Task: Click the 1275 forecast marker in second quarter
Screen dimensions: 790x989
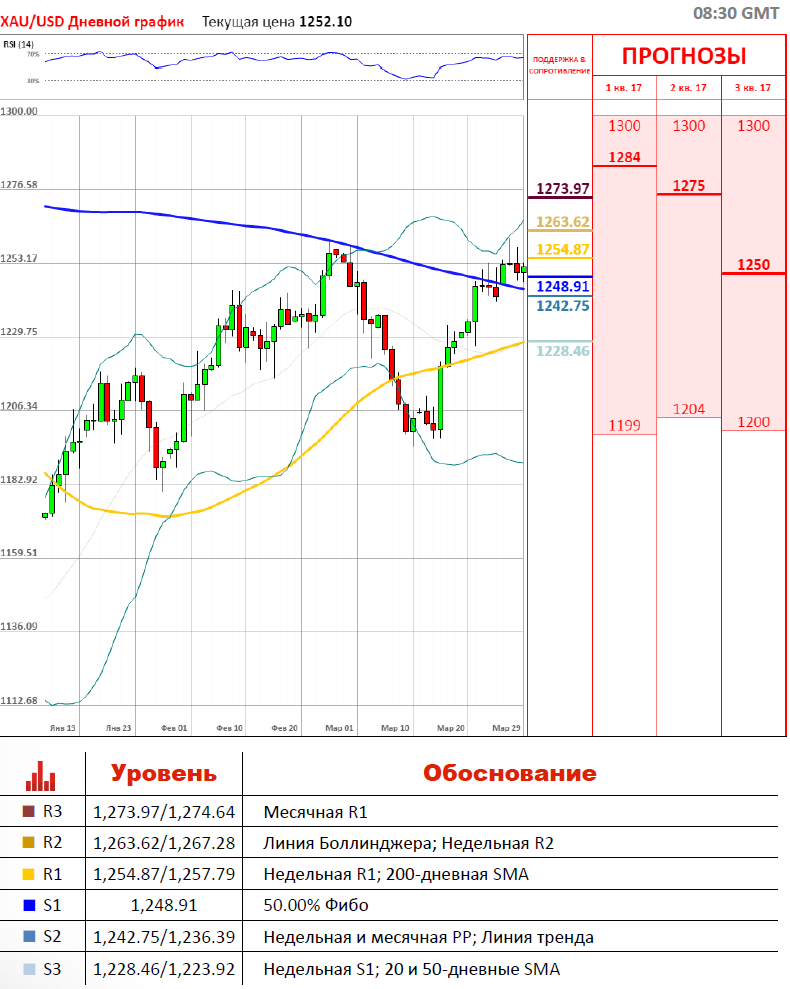Action: pyautogui.click(x=688, y=186)
